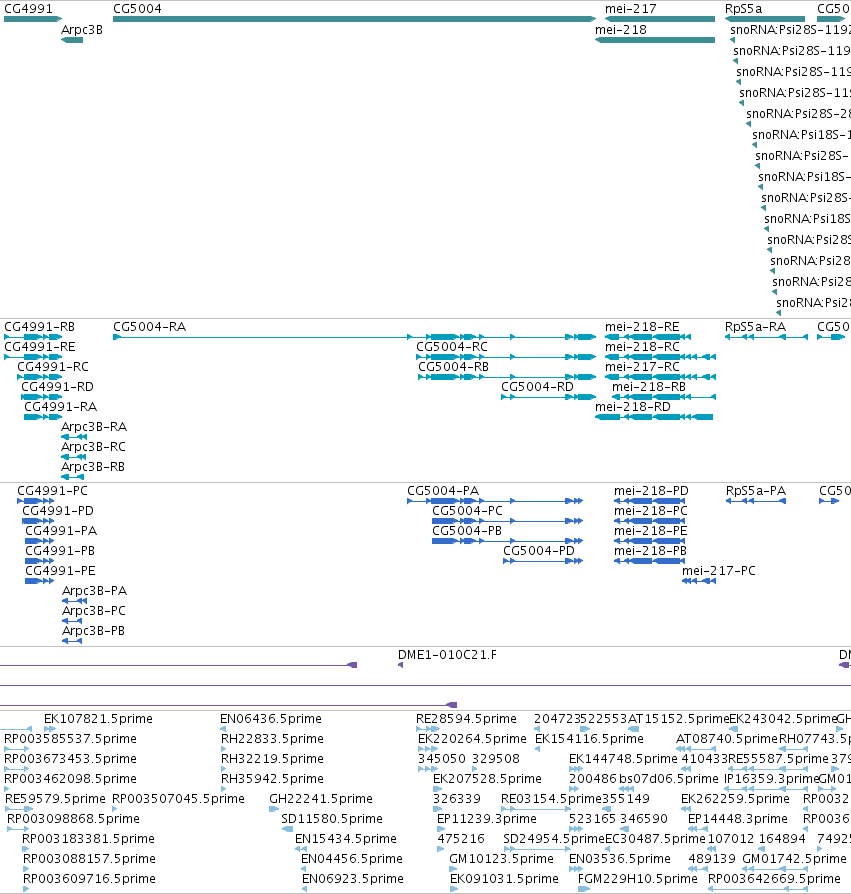Click transcript Arpc3B-RC
This screenshot has width=851, height=894.
93,446
